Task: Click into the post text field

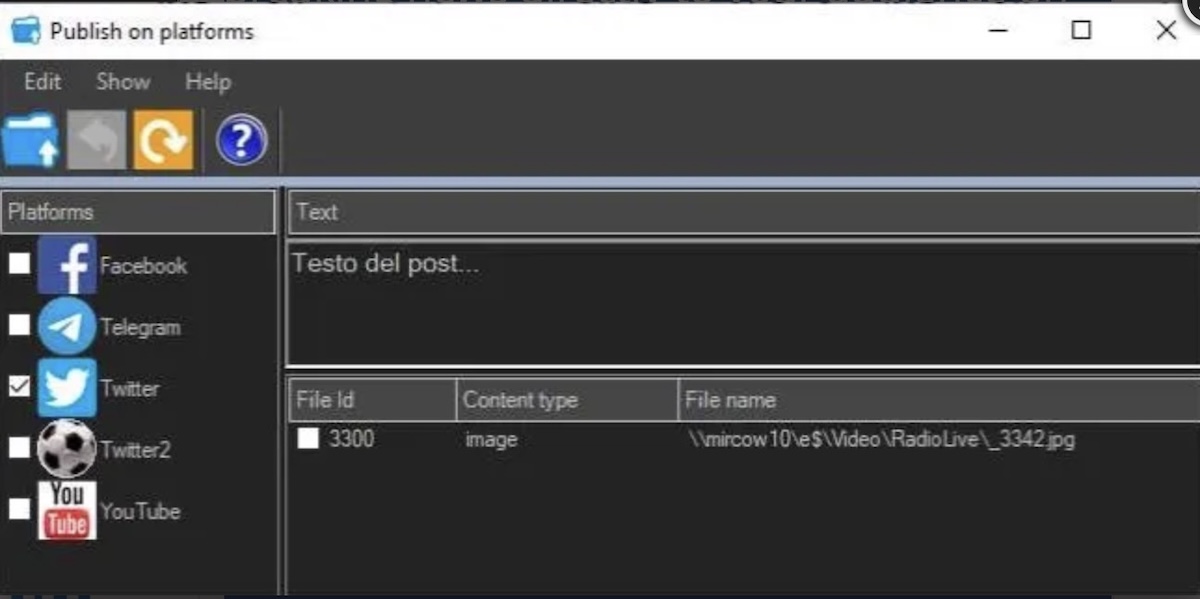Action: (740, 305)
